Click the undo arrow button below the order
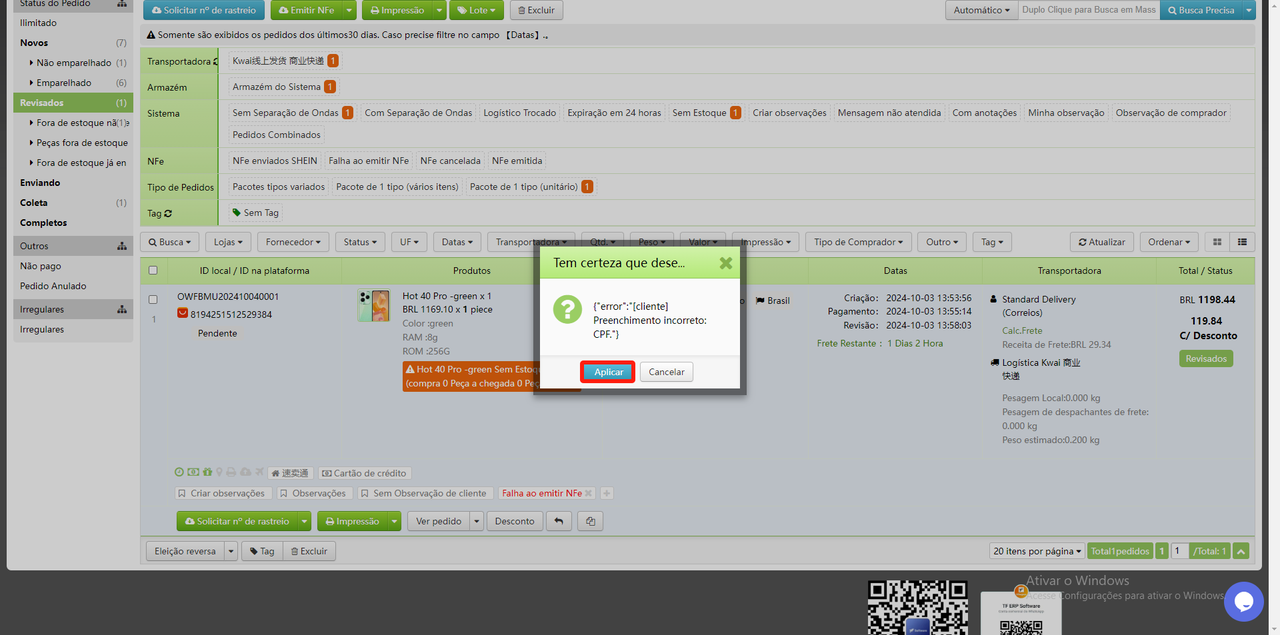Viewport: 1280px width, 635px height. 558,520
